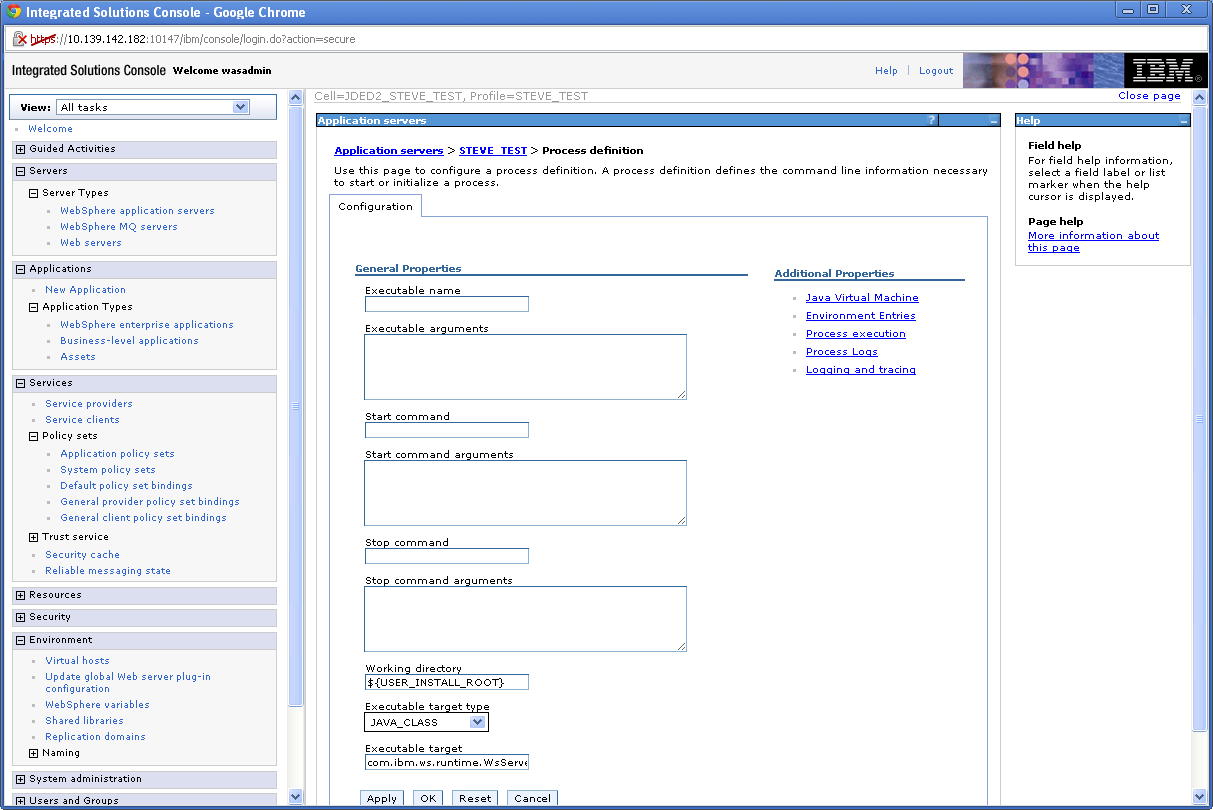Screen dimensions: 1213x810
Task: Open WebSphere enterprise applications link
Action: click(x=146, y=325)
